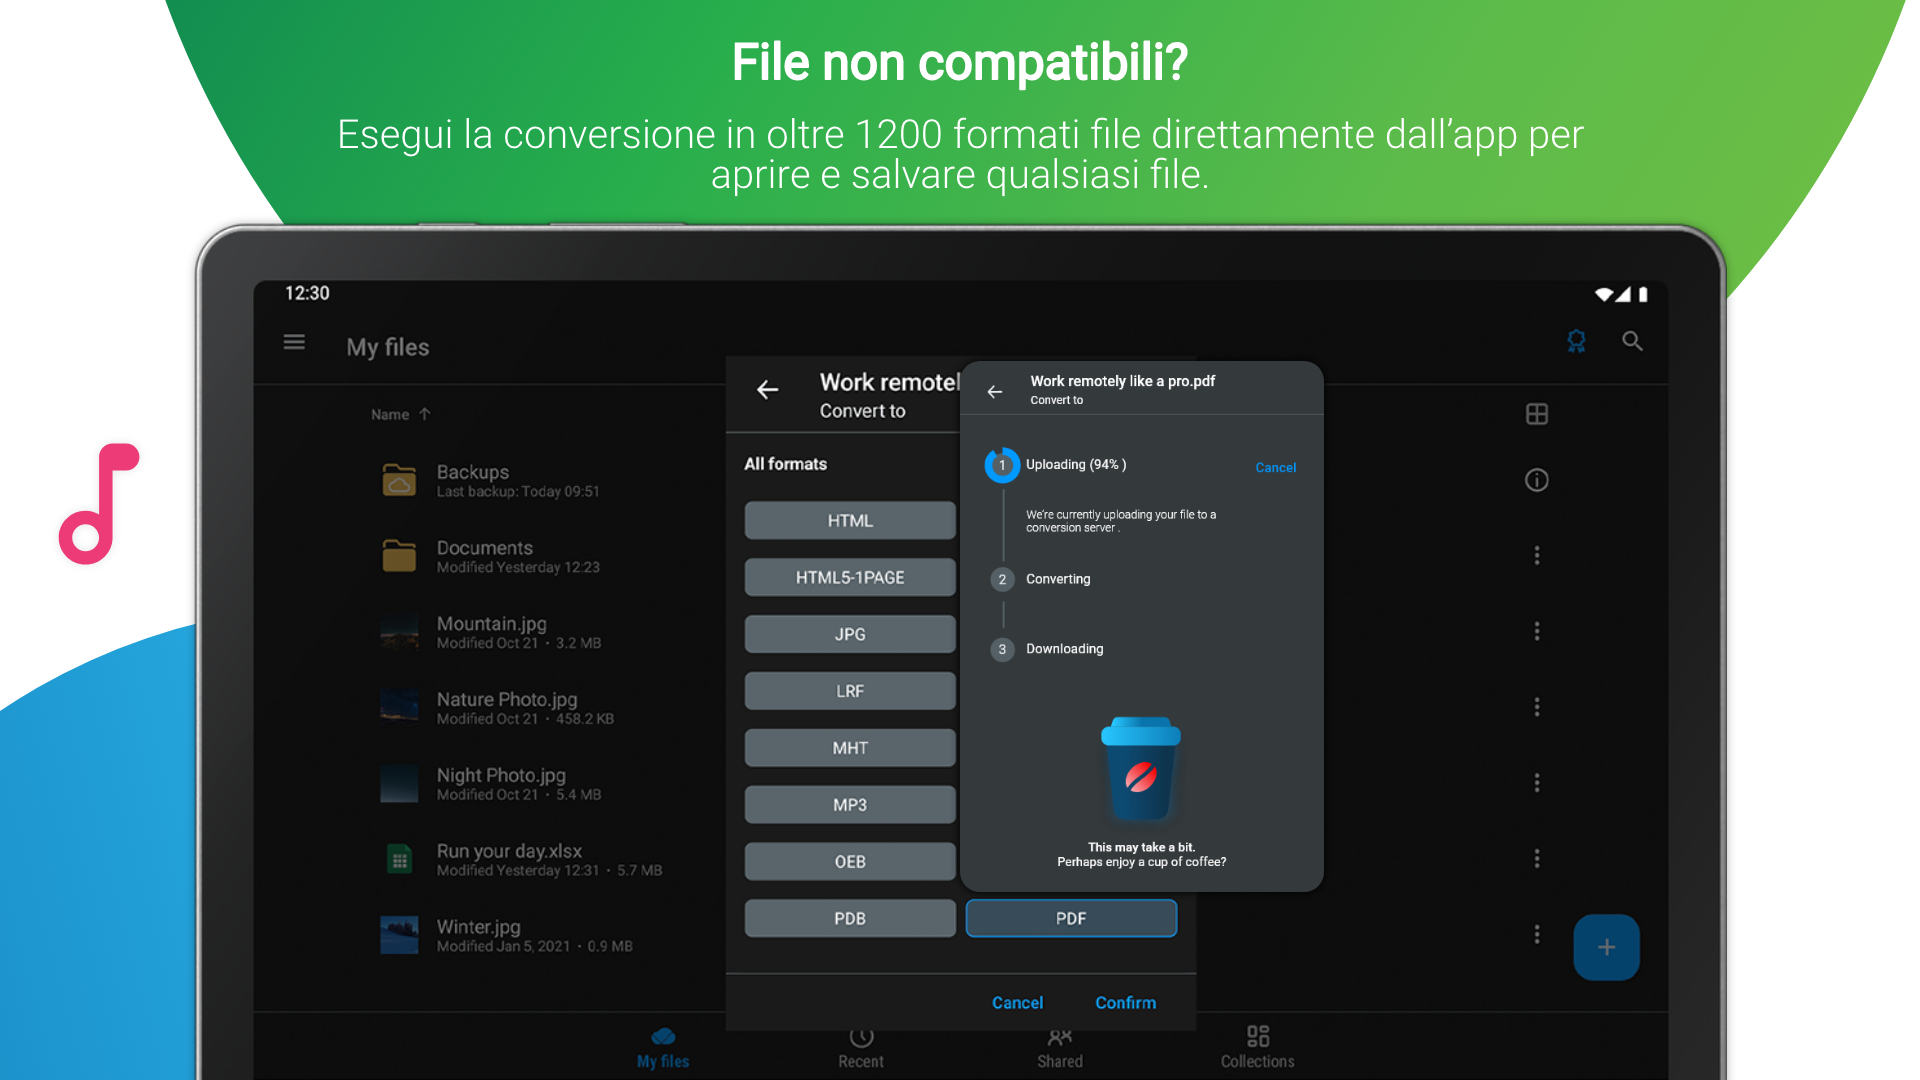Click the premium badge icon
The width and height of the screenshot is (1920, 1080).
click(x=1576, y=342)
